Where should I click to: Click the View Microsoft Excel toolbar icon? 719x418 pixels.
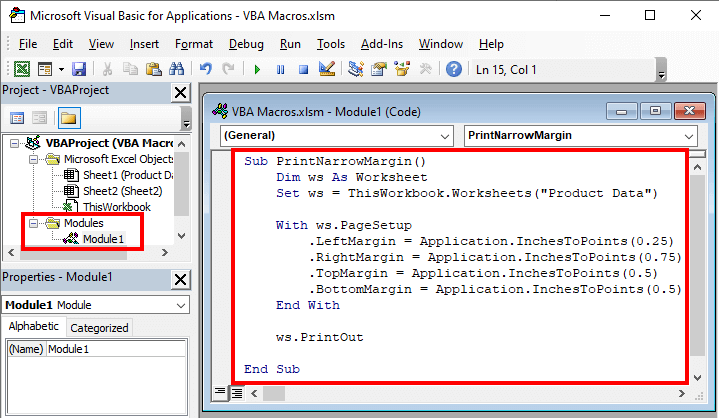22,69
